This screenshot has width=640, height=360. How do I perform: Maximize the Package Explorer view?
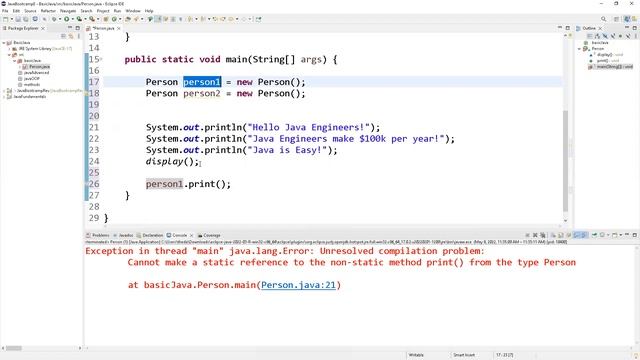[x=78, y=28]
